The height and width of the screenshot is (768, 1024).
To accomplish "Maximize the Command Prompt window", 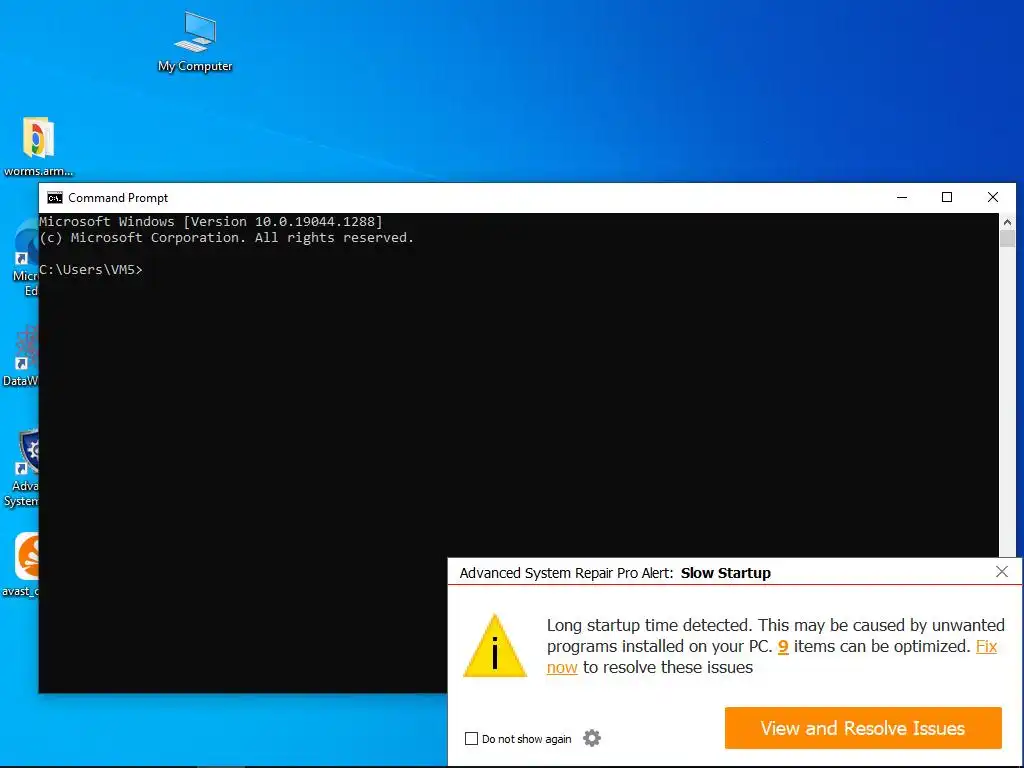I will coord(947,197).
